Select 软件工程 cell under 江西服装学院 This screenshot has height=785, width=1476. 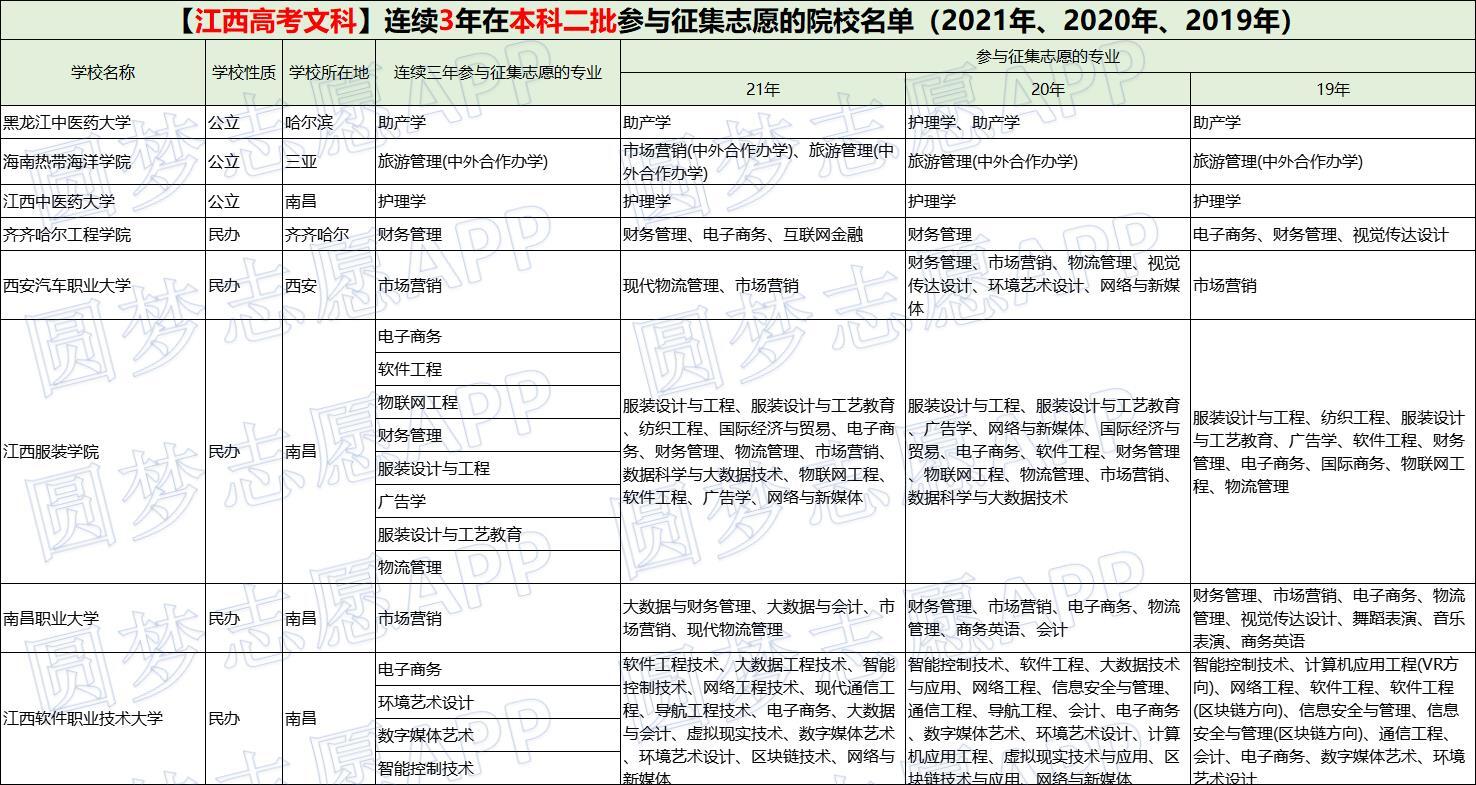coord(498,369)
